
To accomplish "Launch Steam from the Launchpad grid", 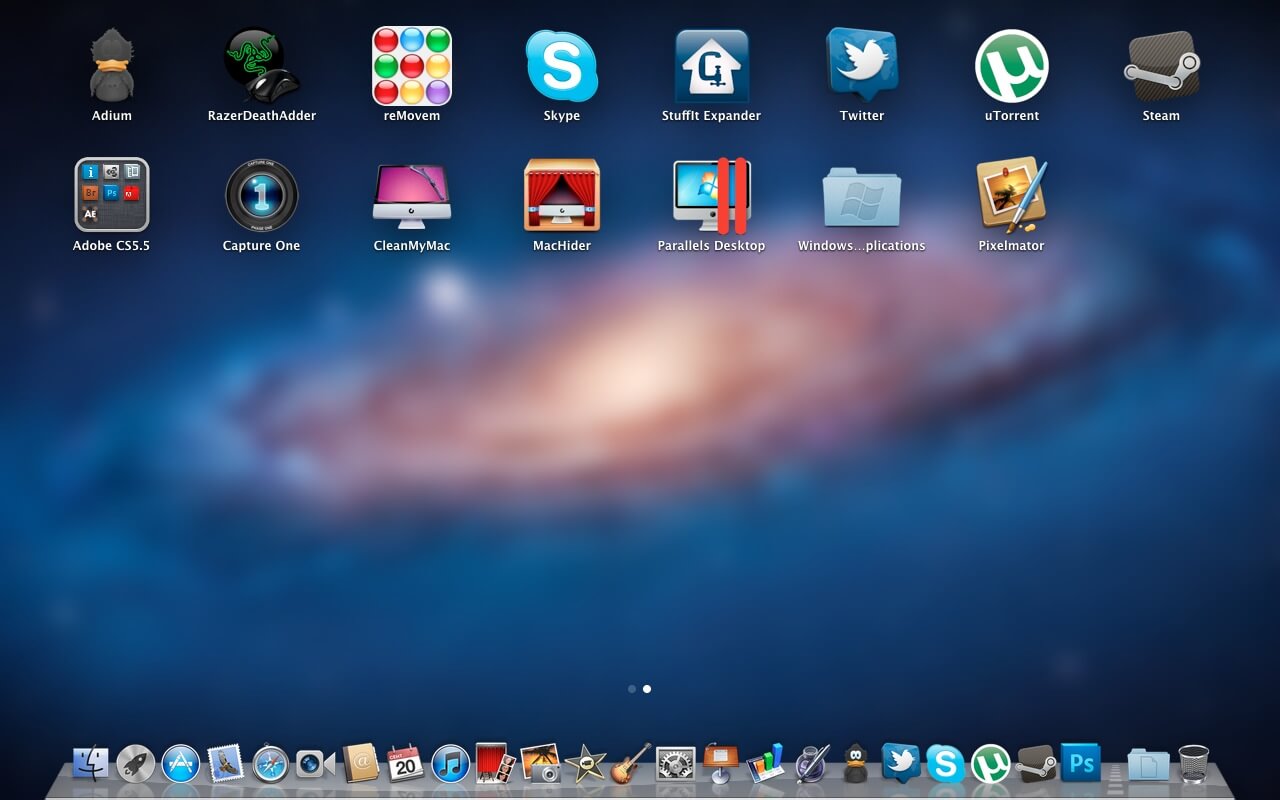I will pos(1161,66).
